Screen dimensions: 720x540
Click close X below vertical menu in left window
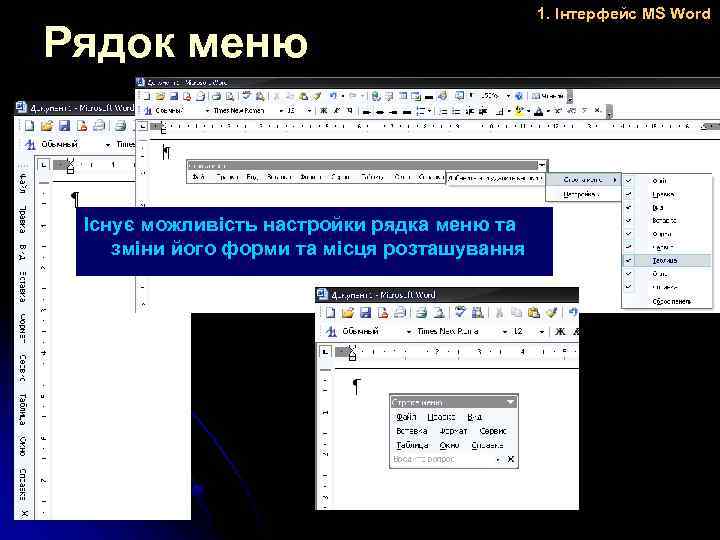[x=24, y=513]
